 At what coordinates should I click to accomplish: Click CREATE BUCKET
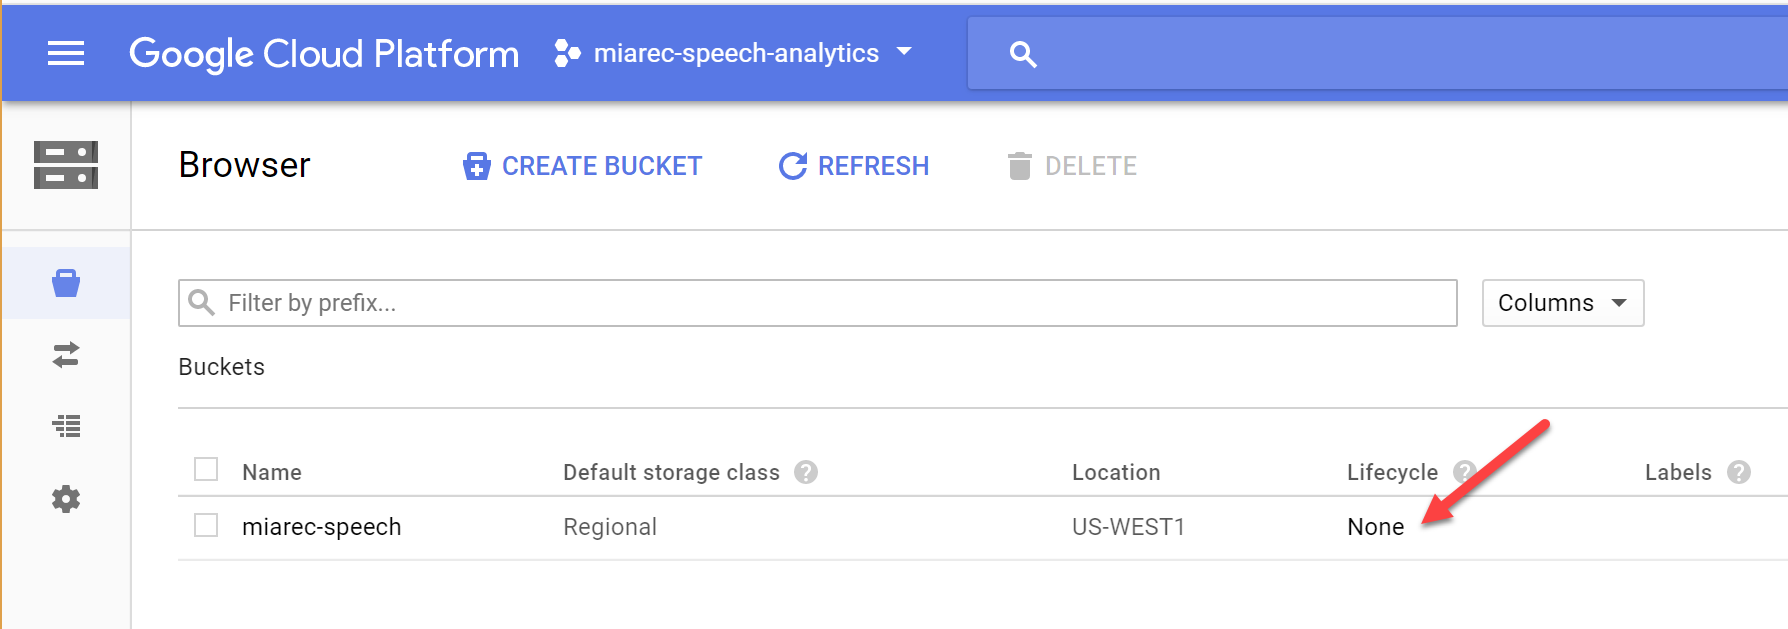pyautogui.click(x=583, y=166)
